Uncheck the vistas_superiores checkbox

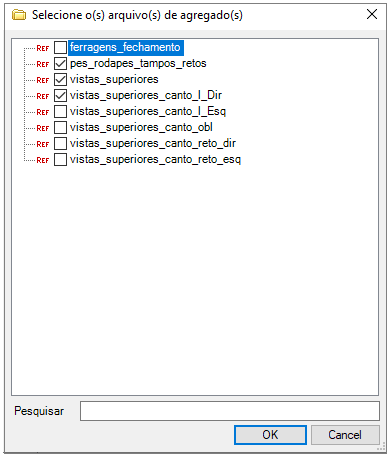pyautogui.click(x=60, y=80)
